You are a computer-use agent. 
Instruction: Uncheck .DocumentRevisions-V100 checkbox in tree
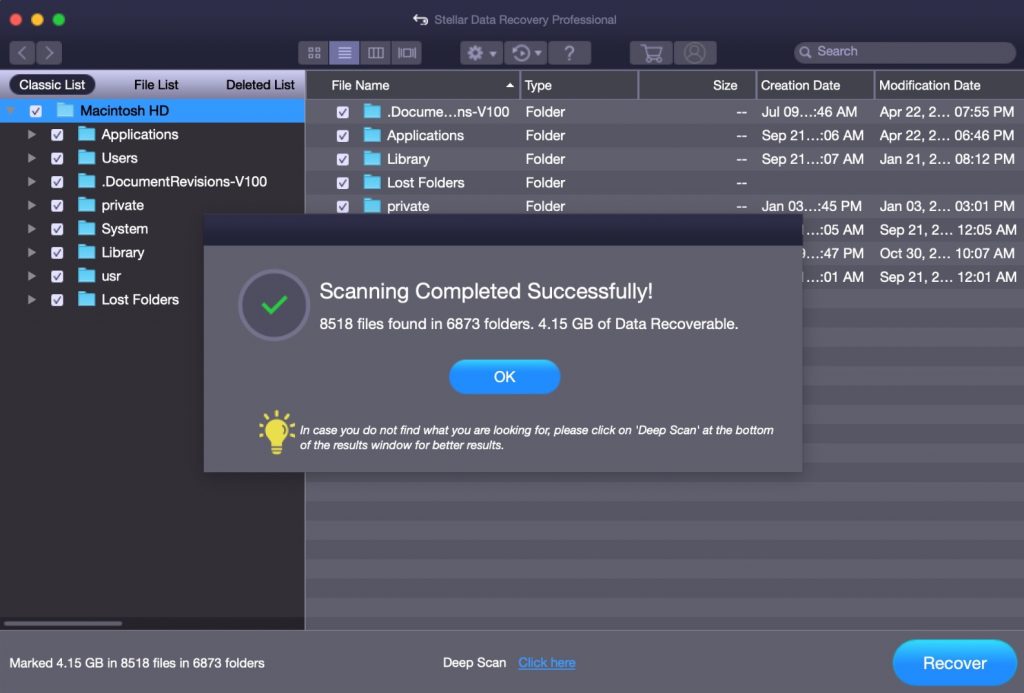57,182
